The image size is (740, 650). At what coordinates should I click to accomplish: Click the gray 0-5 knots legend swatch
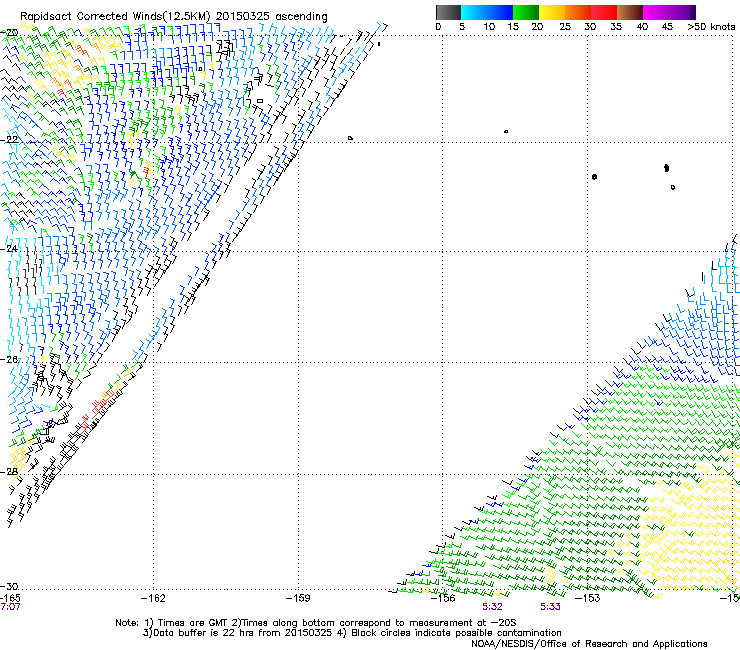(x=448, y=12)
